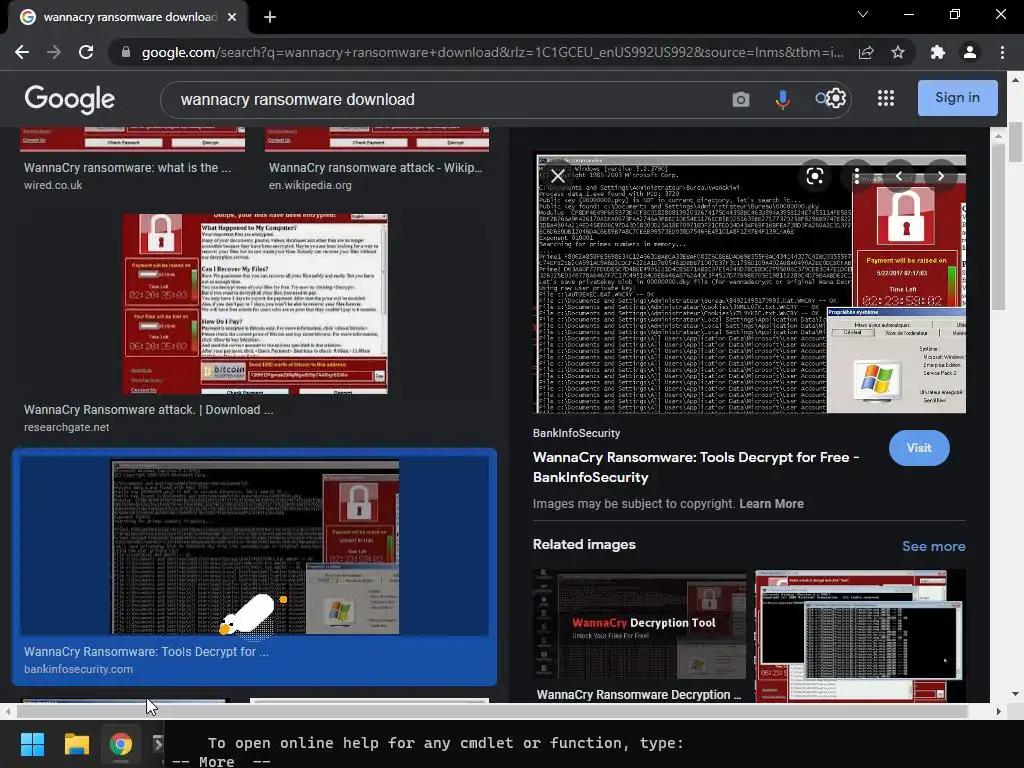Open the Google apps grid

(x=886, y=98)
